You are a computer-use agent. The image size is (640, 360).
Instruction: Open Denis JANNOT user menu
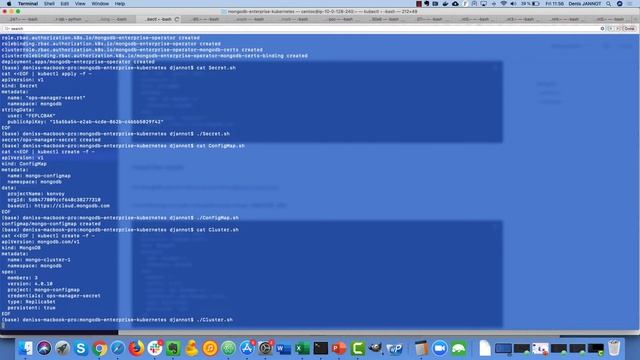[584, 4]
